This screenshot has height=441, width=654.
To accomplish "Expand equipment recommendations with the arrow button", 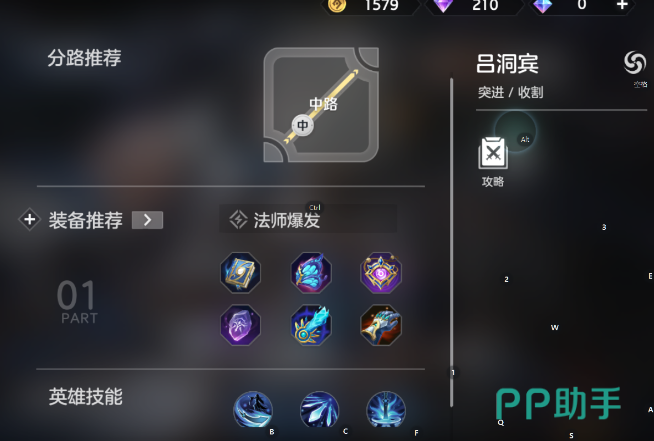I will (147, 220).
